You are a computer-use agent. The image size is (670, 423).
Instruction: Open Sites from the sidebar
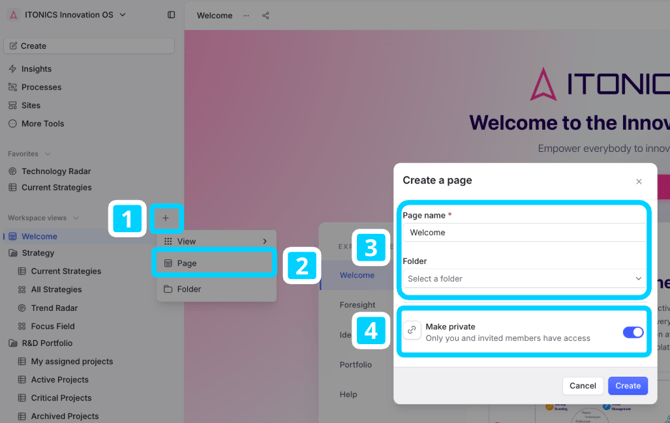pyautogui.click(x=31, y=106)
